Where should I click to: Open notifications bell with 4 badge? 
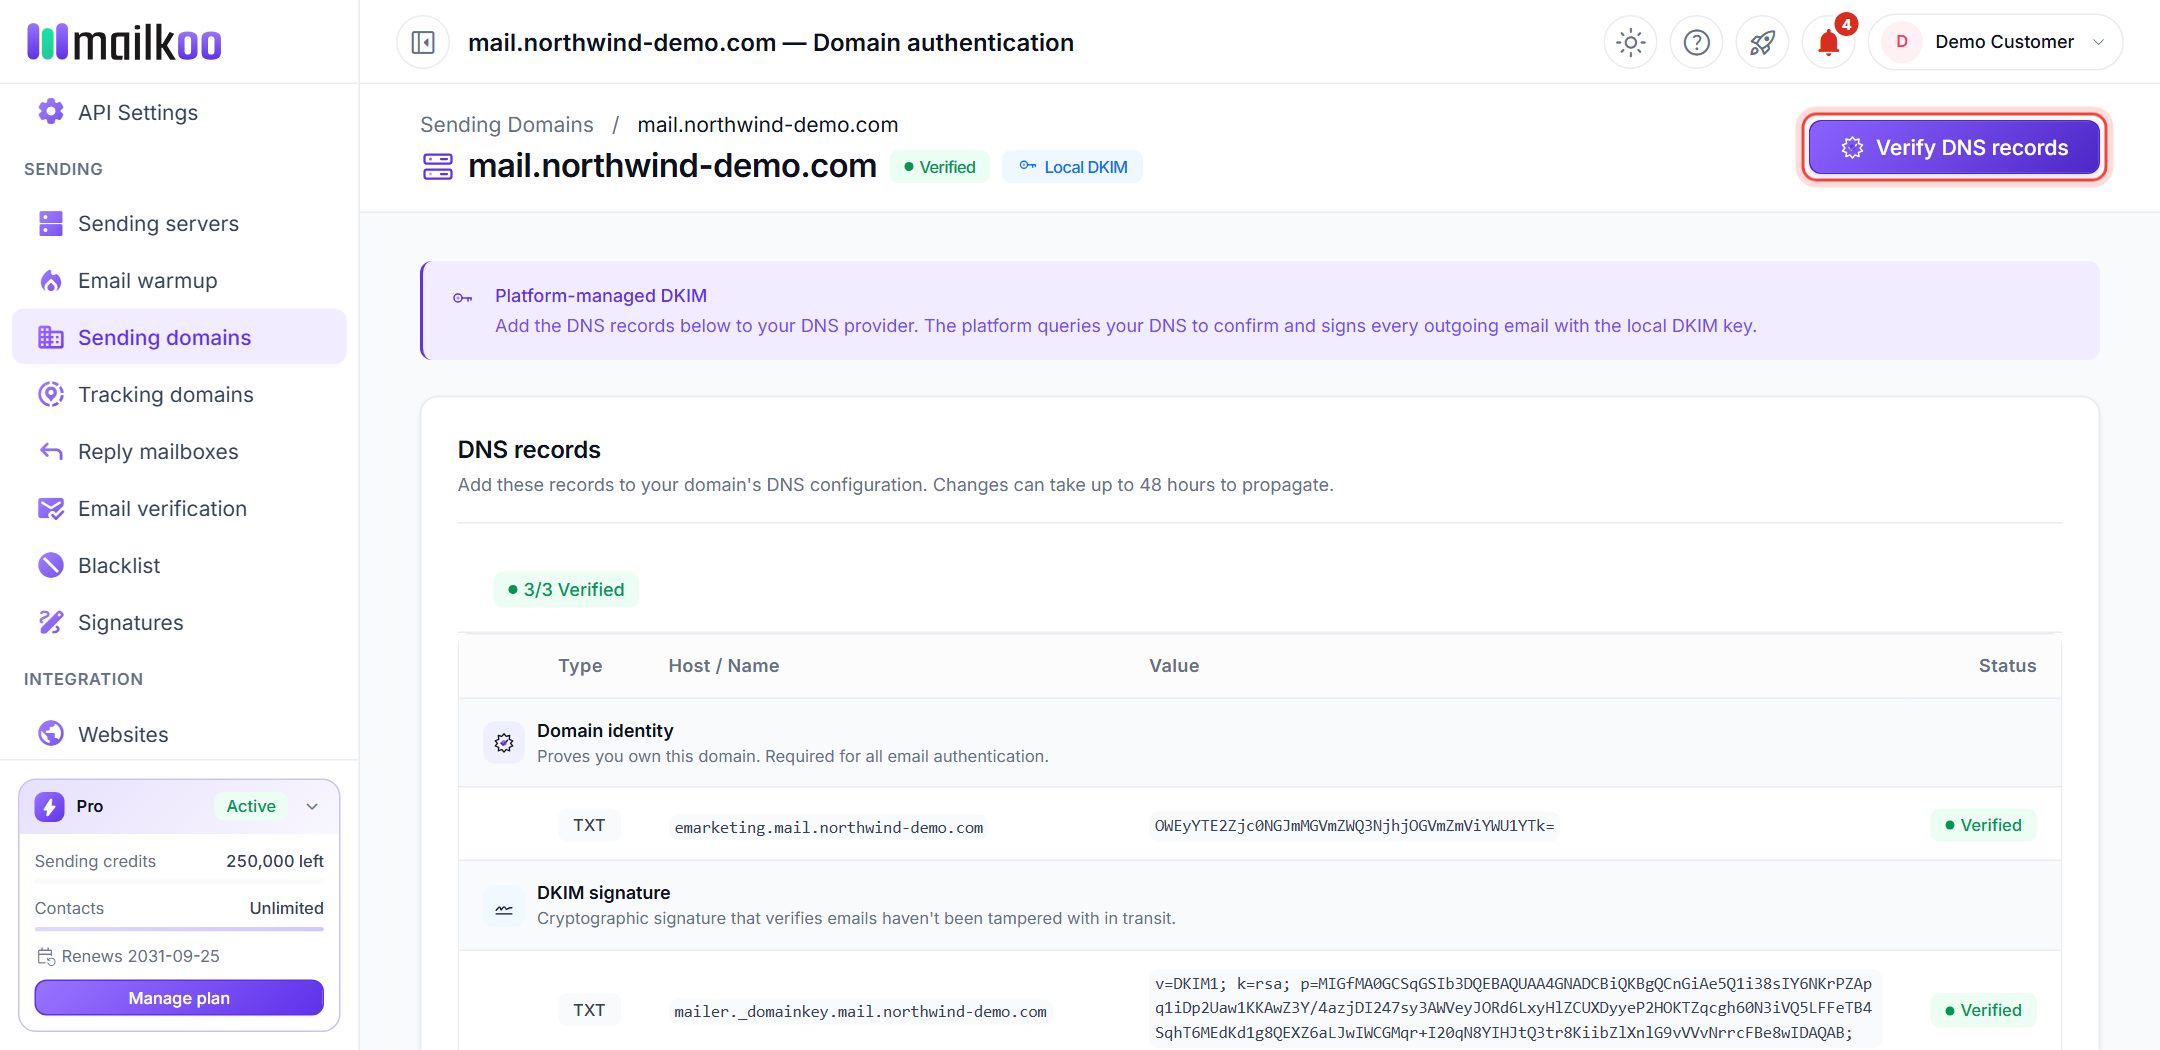pos(1828,42)
